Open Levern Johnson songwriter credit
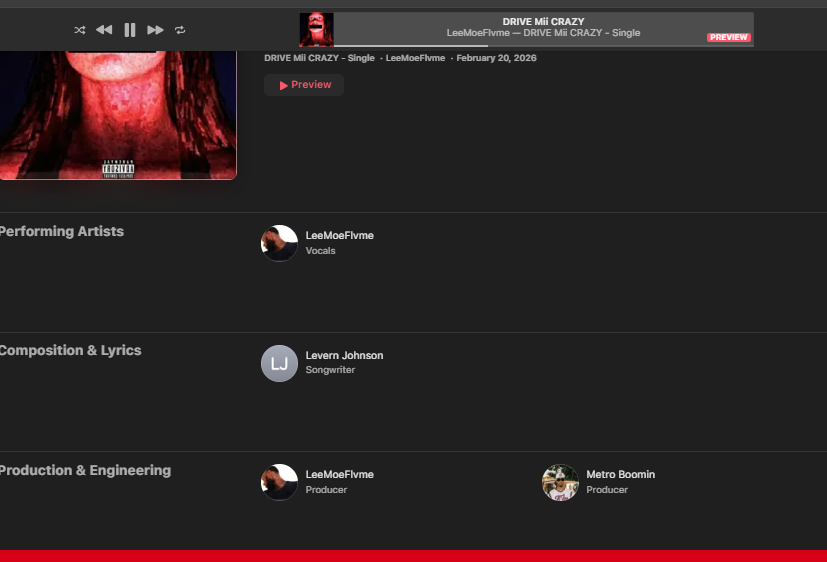Image resolution: width=827 pixels, height=562 pixels. click(x=344, y=355)
